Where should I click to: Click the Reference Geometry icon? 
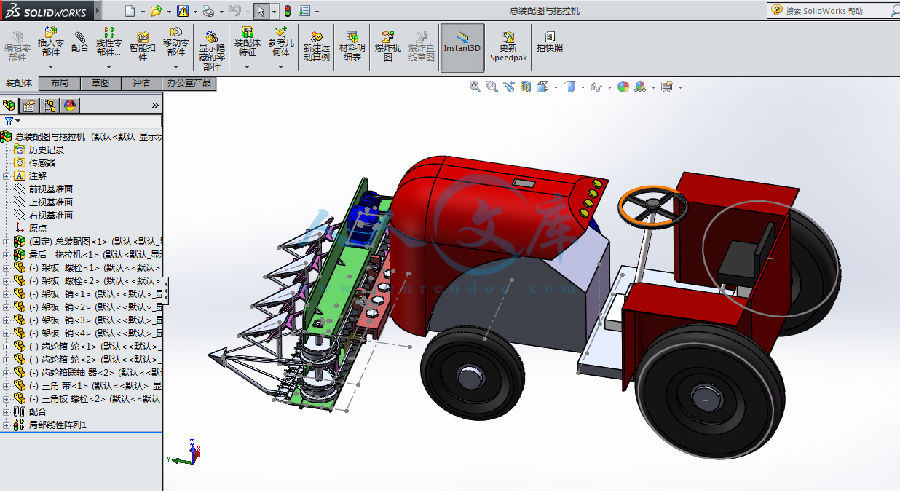click(x=281, y=32)
